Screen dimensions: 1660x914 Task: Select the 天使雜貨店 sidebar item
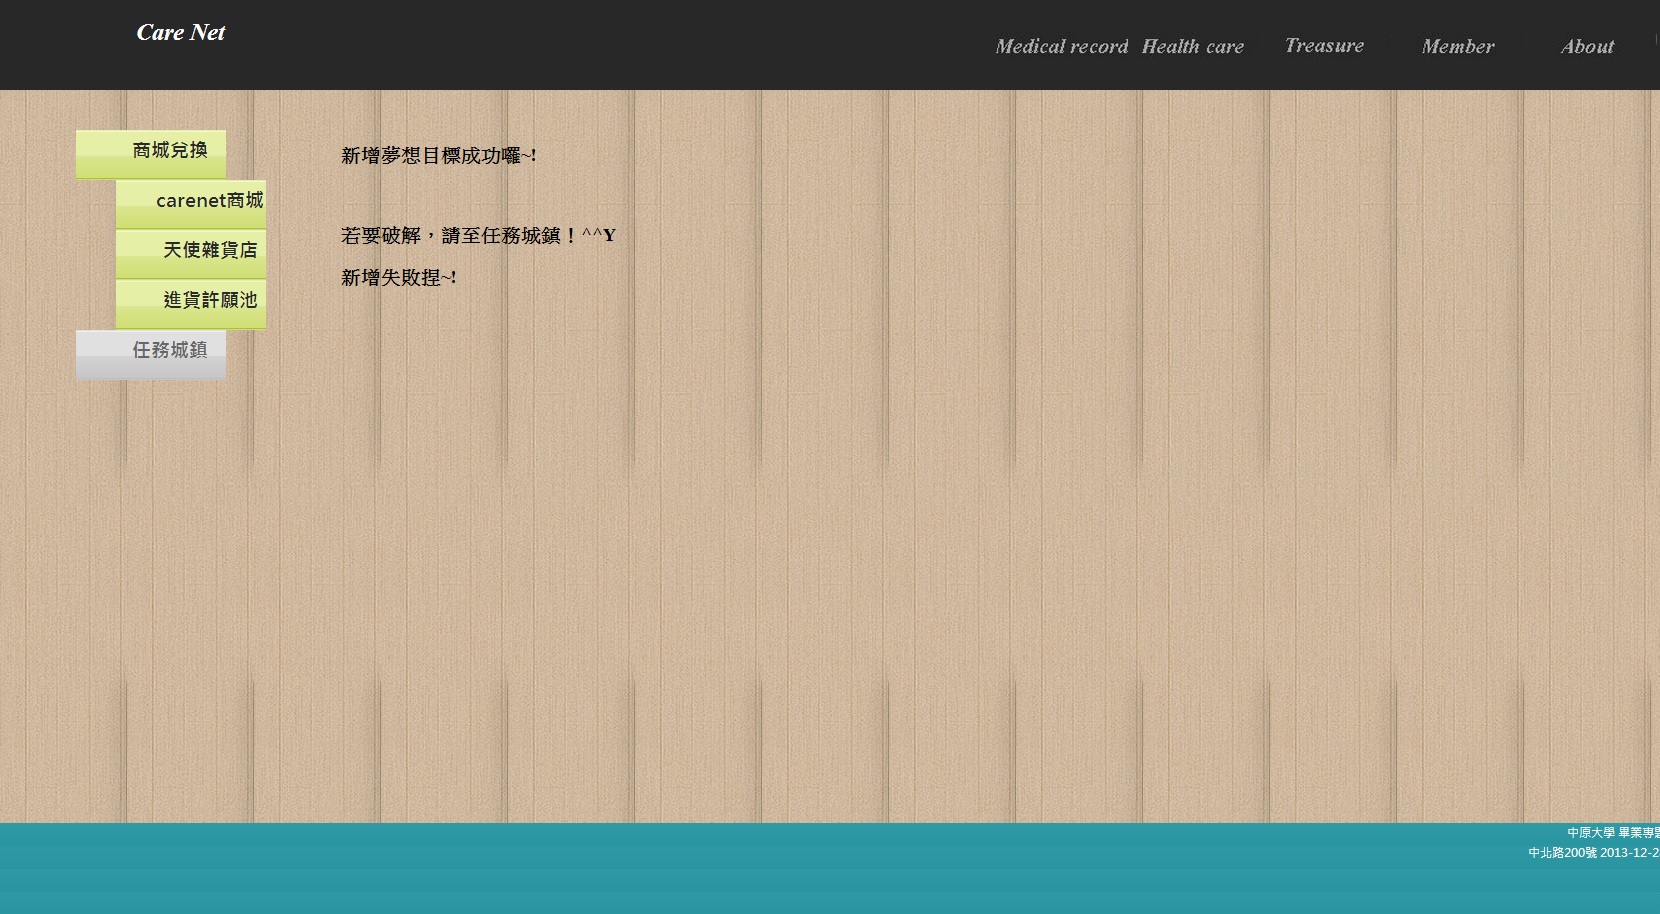(191, 252)
